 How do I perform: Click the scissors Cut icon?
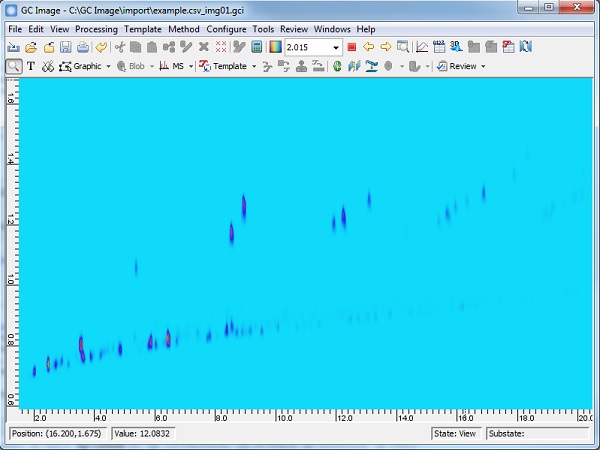click(120, 47)
